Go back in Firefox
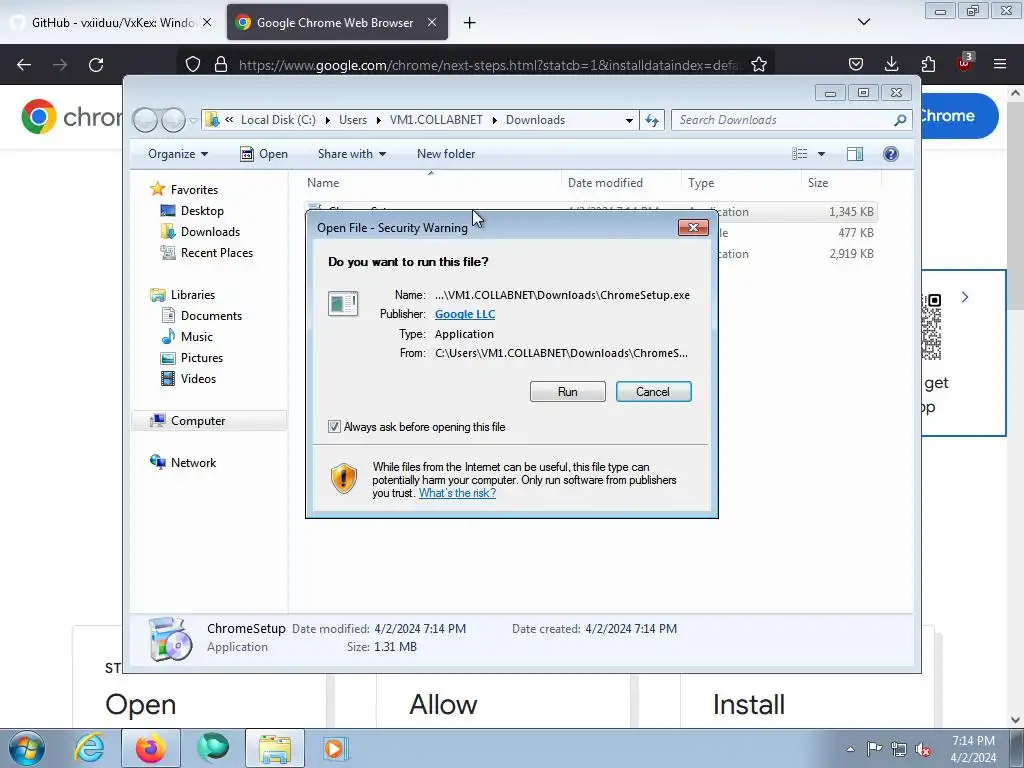The height and width of the screenshot is (768, 1024). point(24,65)
